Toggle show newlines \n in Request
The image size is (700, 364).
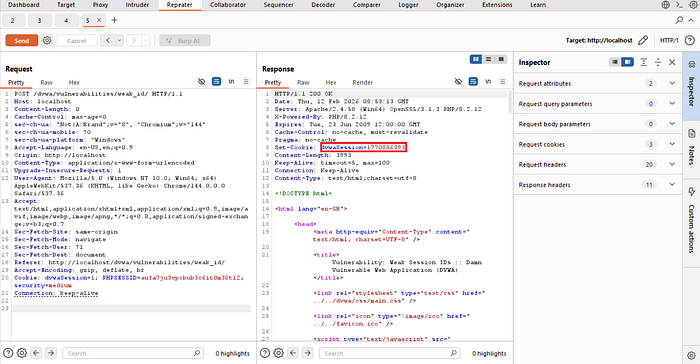tap(231, 82)
